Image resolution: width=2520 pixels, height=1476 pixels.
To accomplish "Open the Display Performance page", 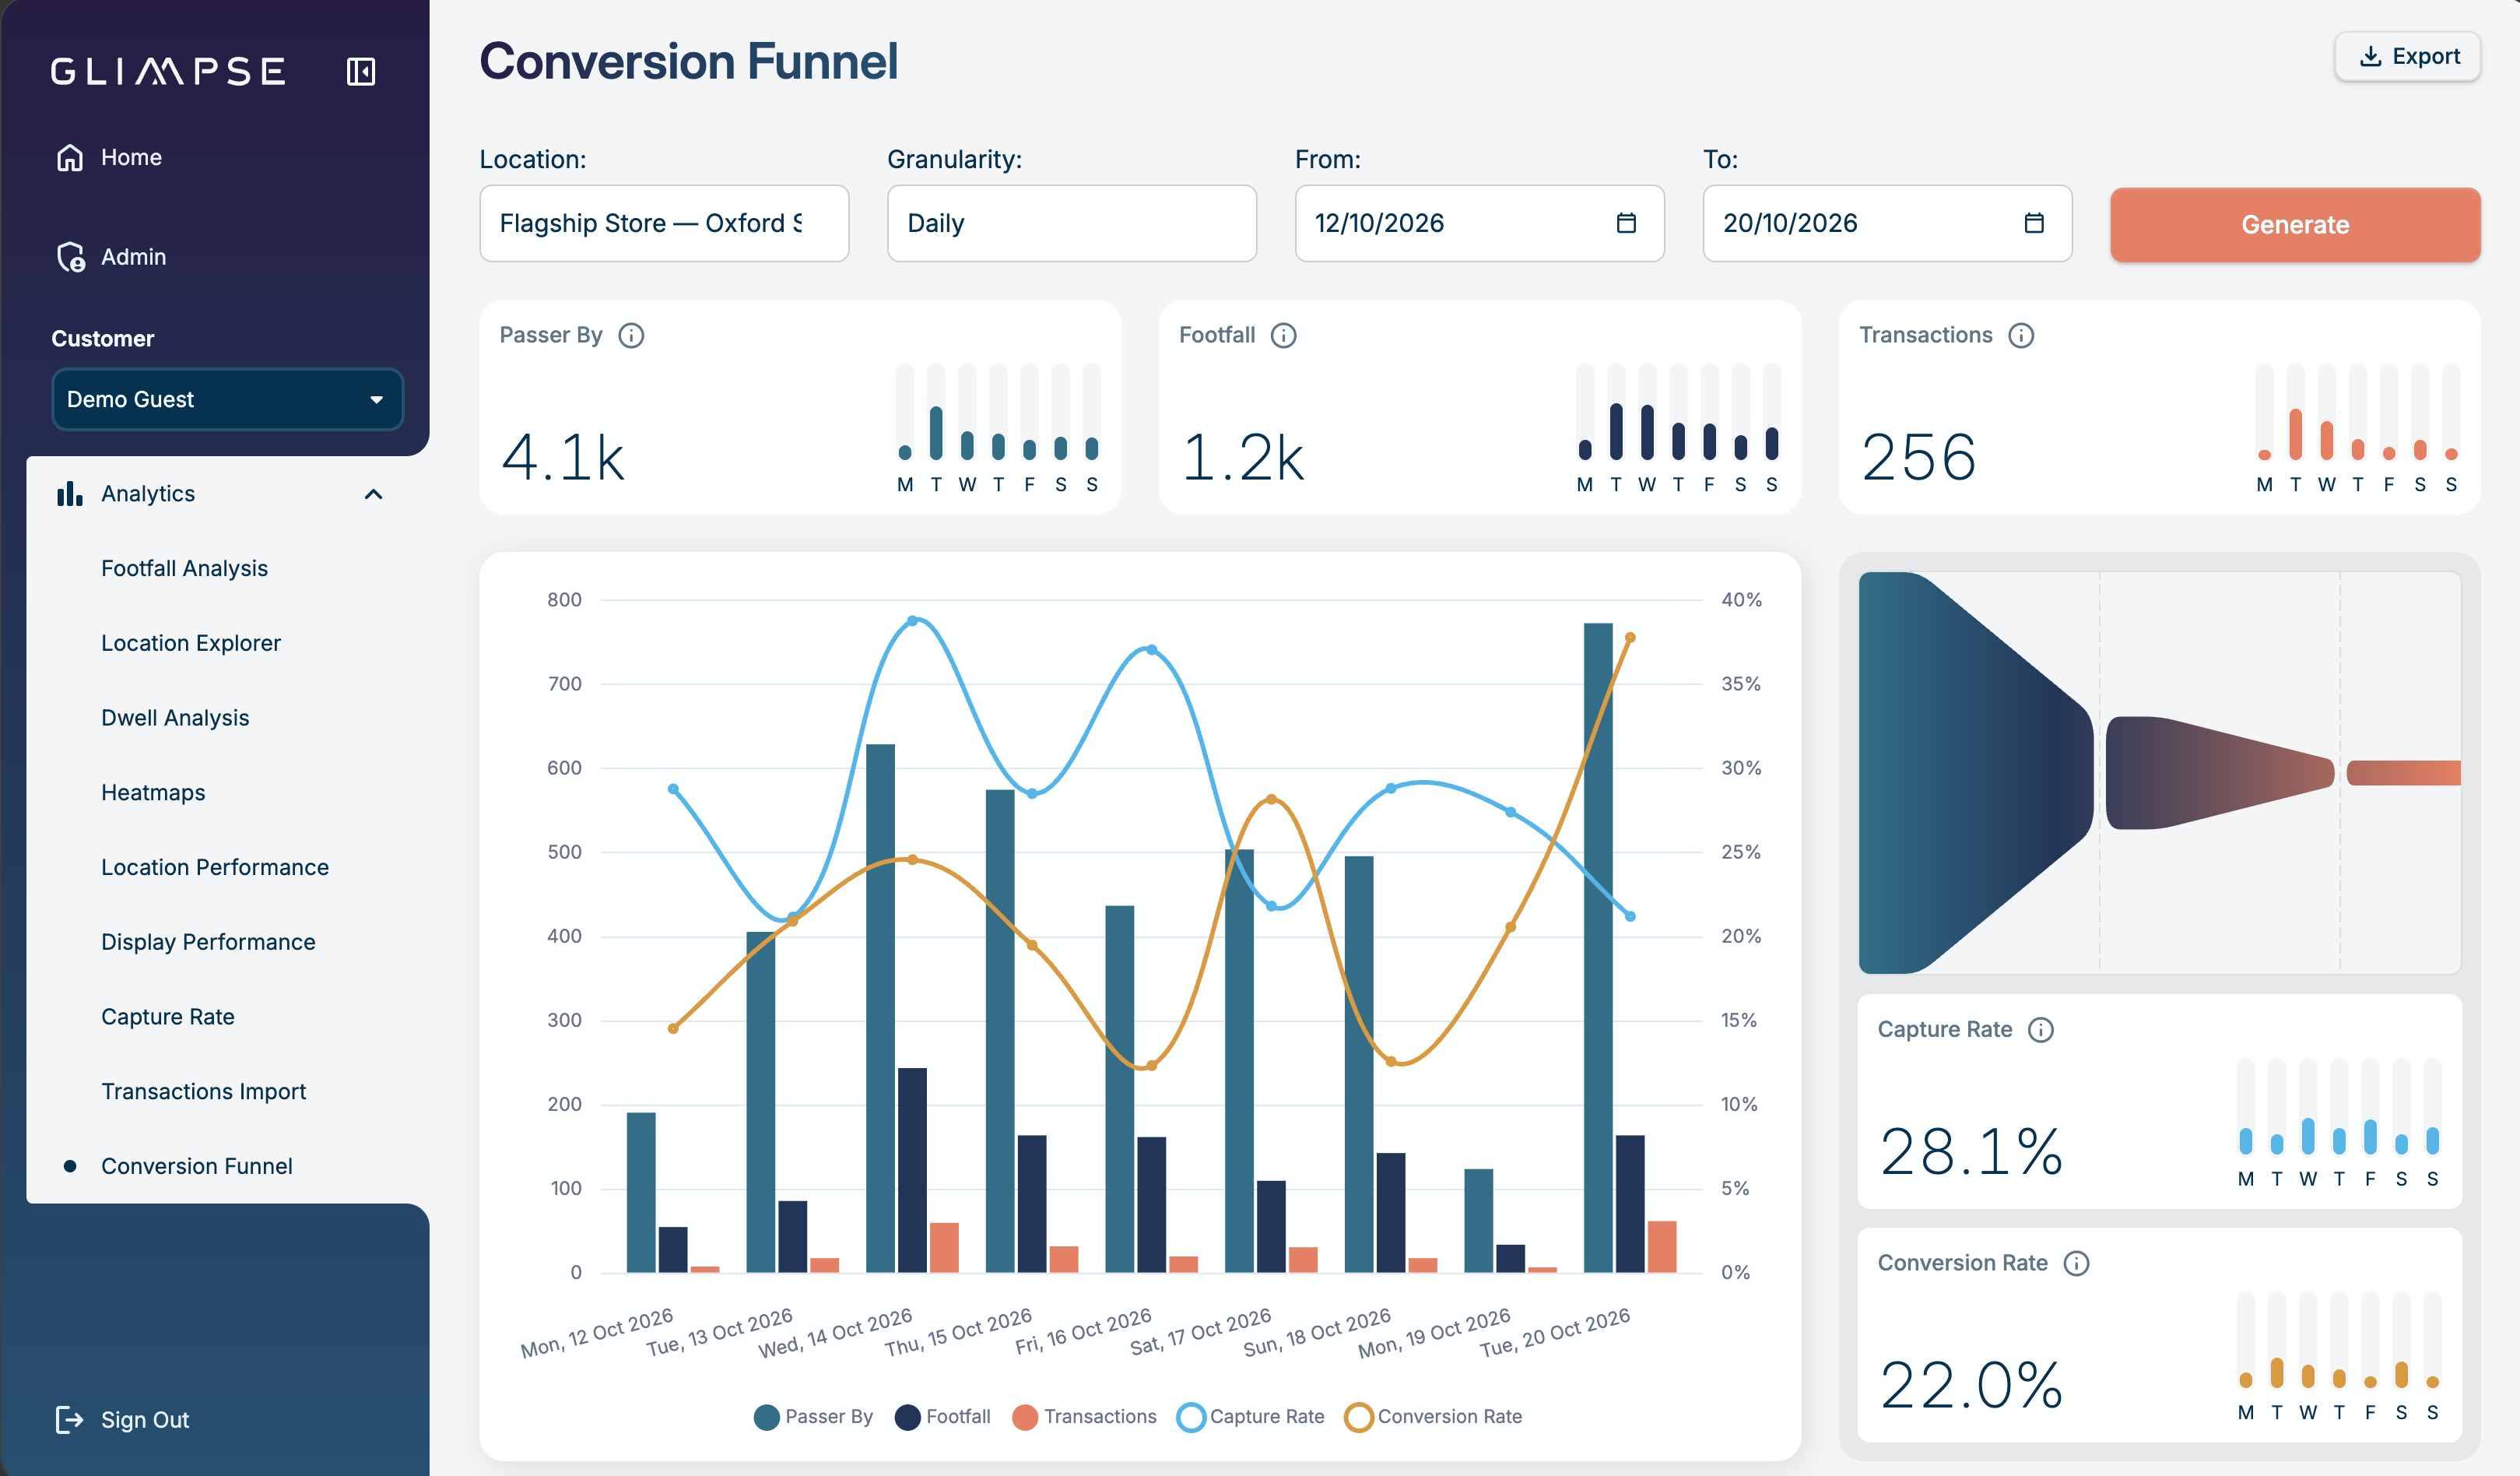I will 208,942.
